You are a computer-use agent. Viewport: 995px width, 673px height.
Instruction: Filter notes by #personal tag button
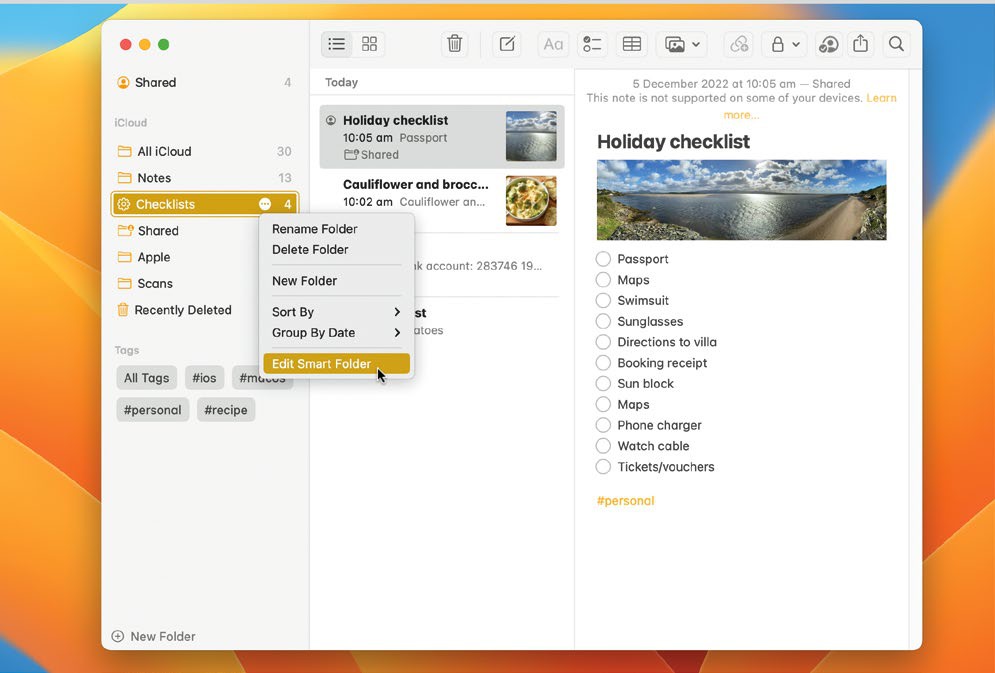click(x=152, y=410)
